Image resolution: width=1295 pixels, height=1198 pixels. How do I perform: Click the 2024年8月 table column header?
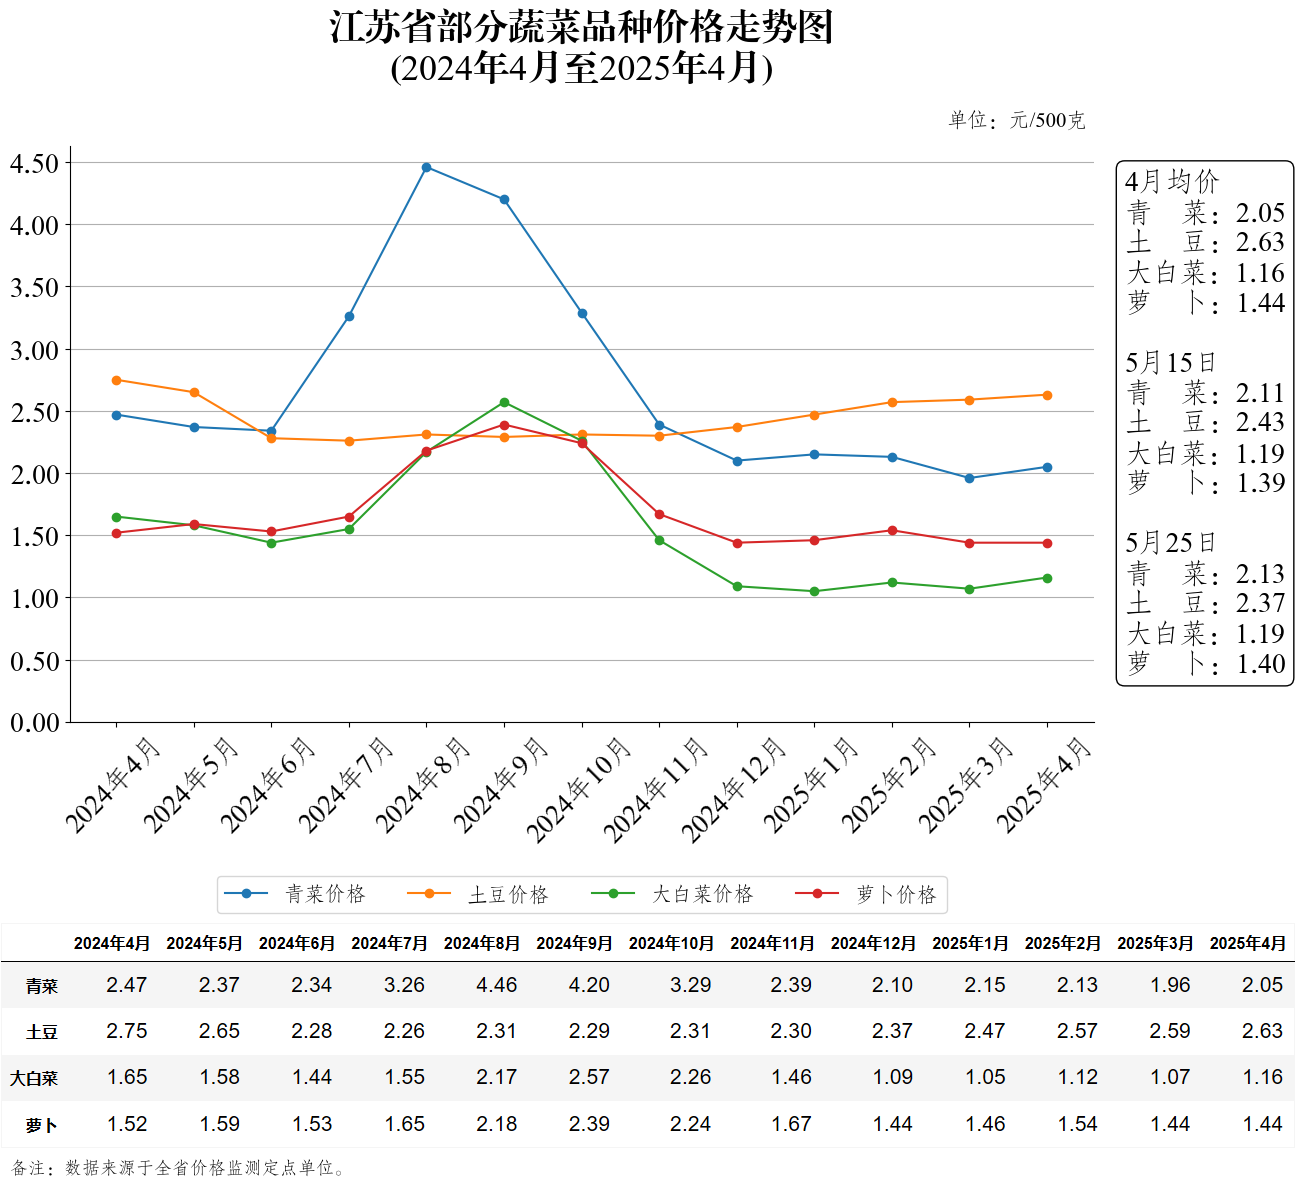tap(482, 944)
